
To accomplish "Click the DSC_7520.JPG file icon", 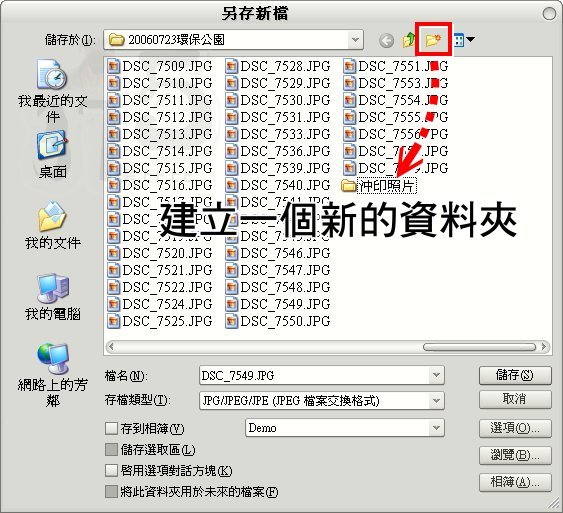I will point(113,253).
